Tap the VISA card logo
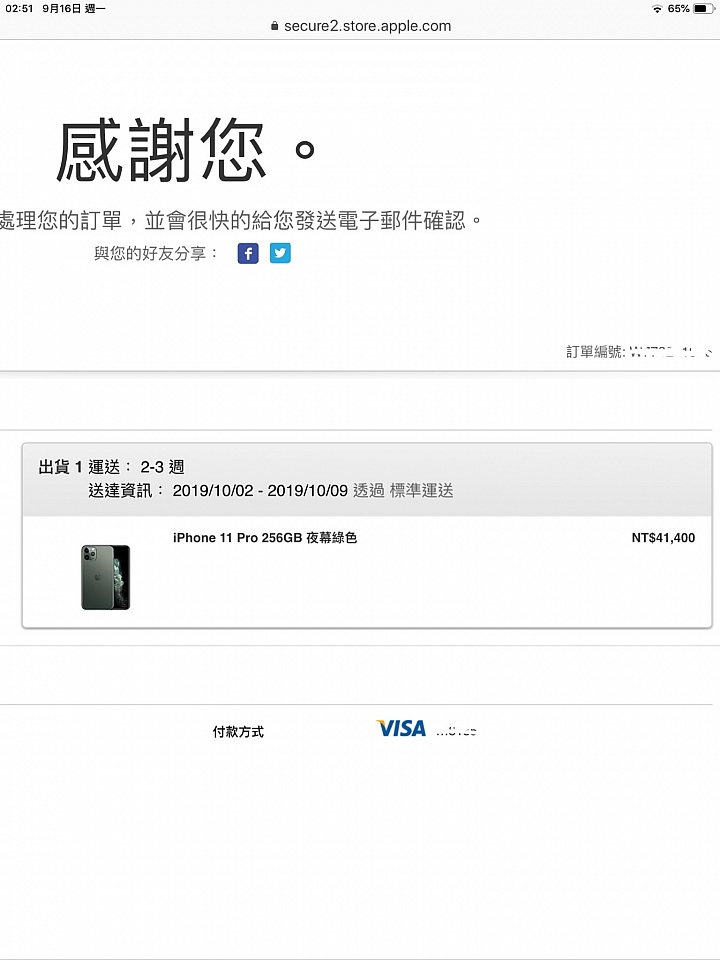This screenshot has height=960, width=720. 401,729
